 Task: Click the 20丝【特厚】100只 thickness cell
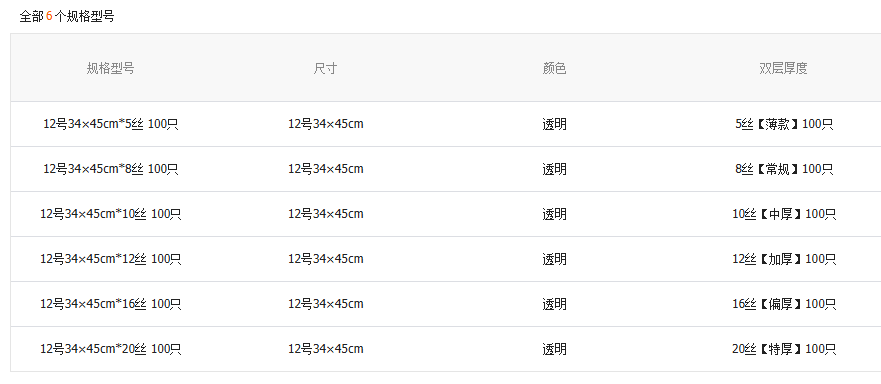pyautogui.click(x=784, y=349)
